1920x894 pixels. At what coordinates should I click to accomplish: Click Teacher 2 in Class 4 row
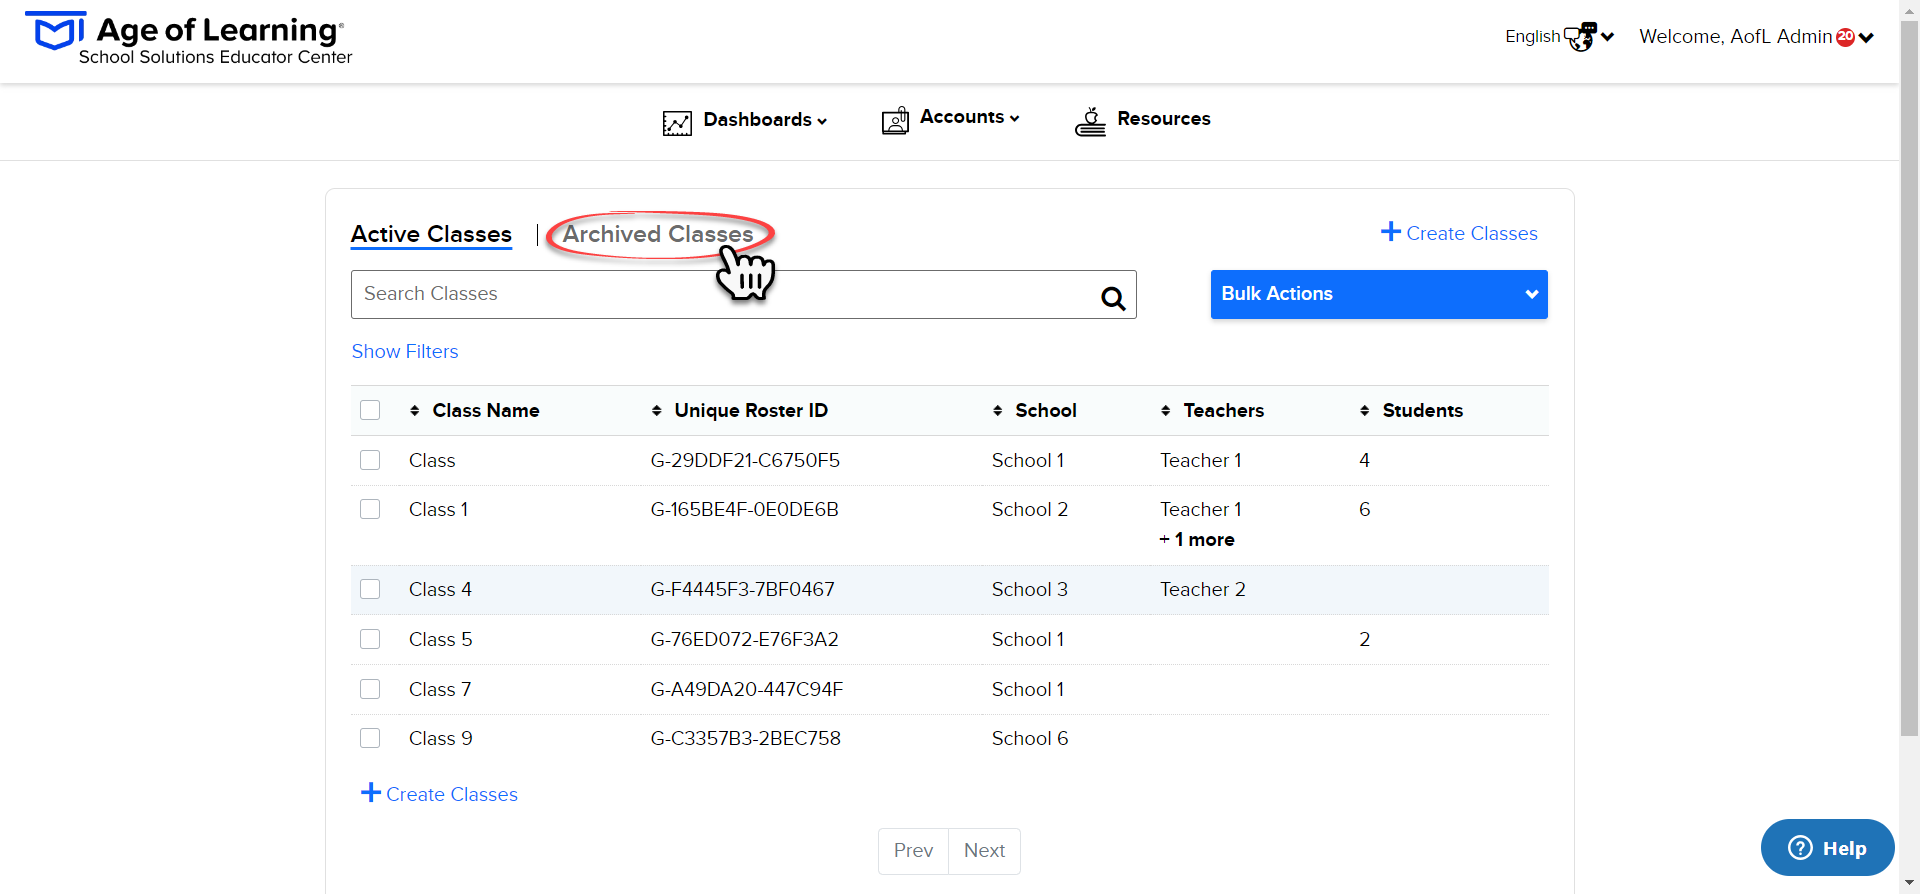tap(1203, 590)
